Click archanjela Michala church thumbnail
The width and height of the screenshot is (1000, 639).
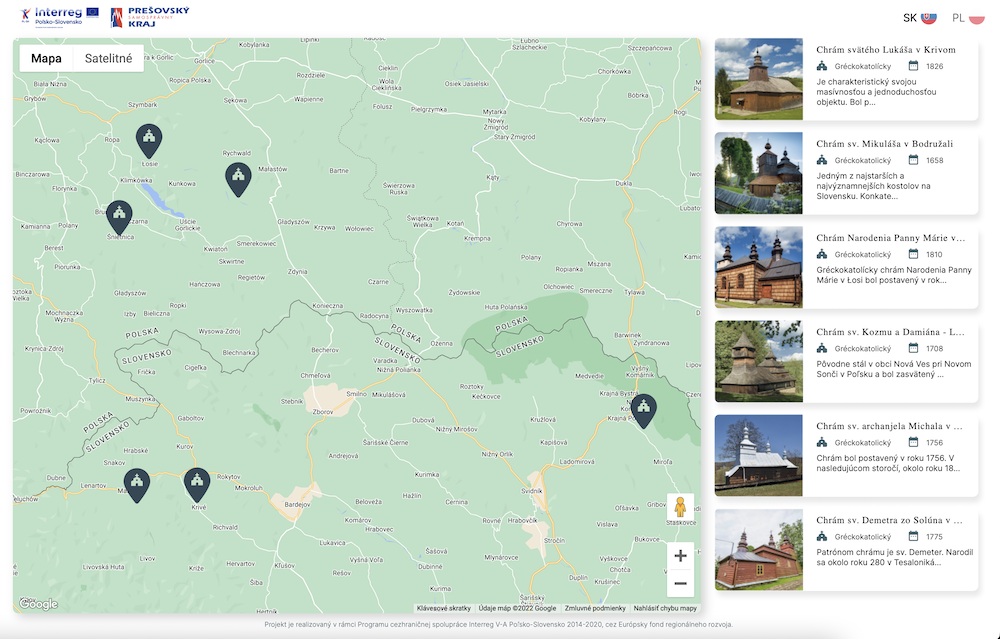758,455
